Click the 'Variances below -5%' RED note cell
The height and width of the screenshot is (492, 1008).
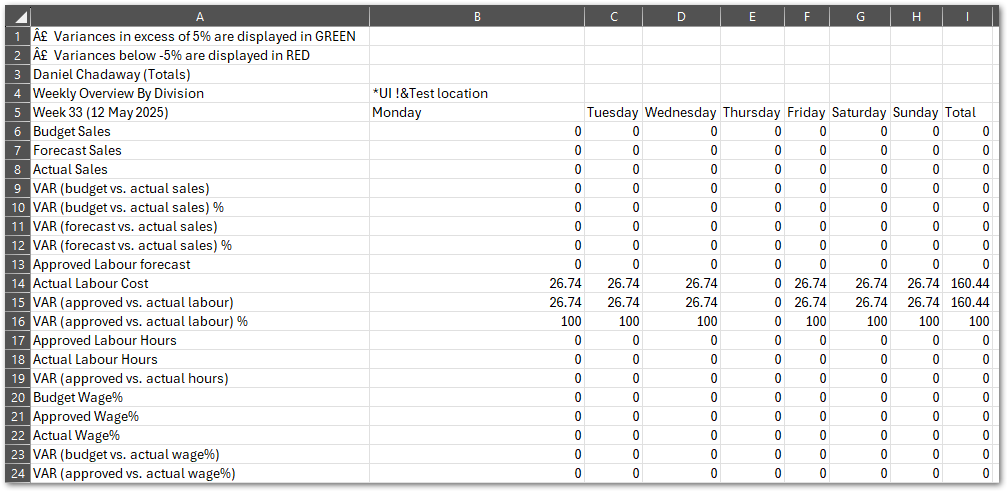click(200, 55)
